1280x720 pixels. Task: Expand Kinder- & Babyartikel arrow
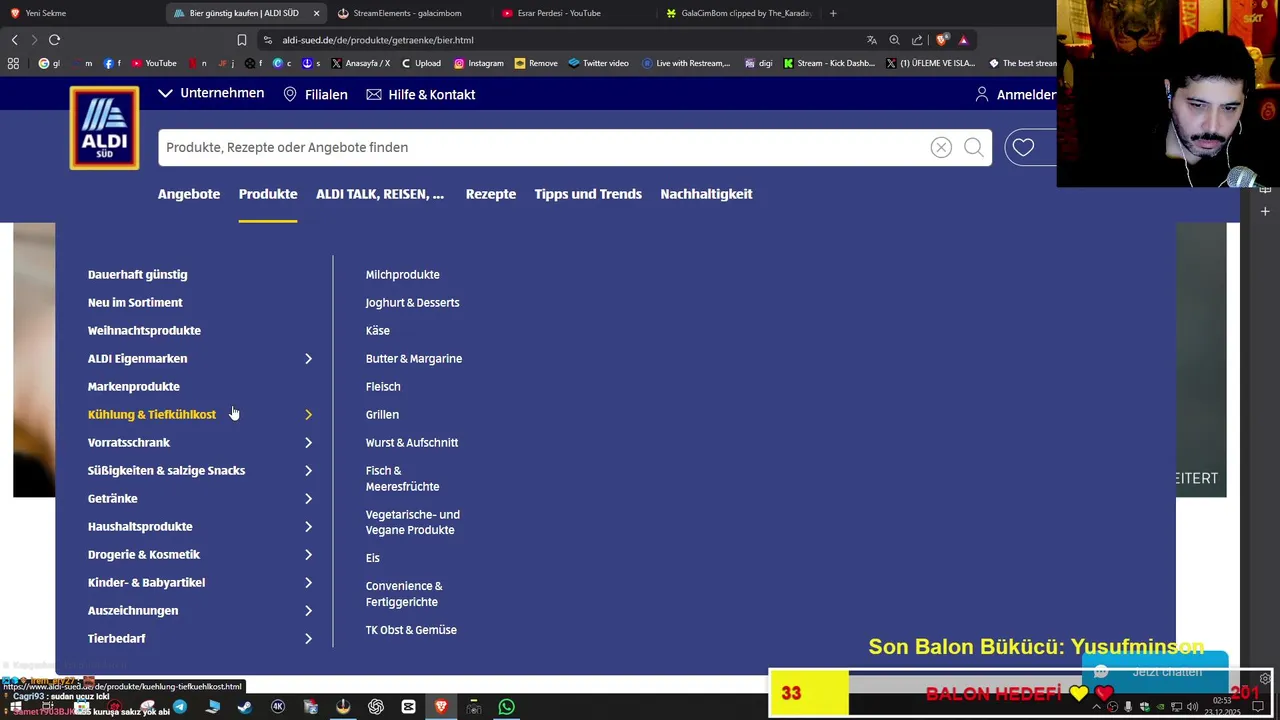tap(308, 582)
